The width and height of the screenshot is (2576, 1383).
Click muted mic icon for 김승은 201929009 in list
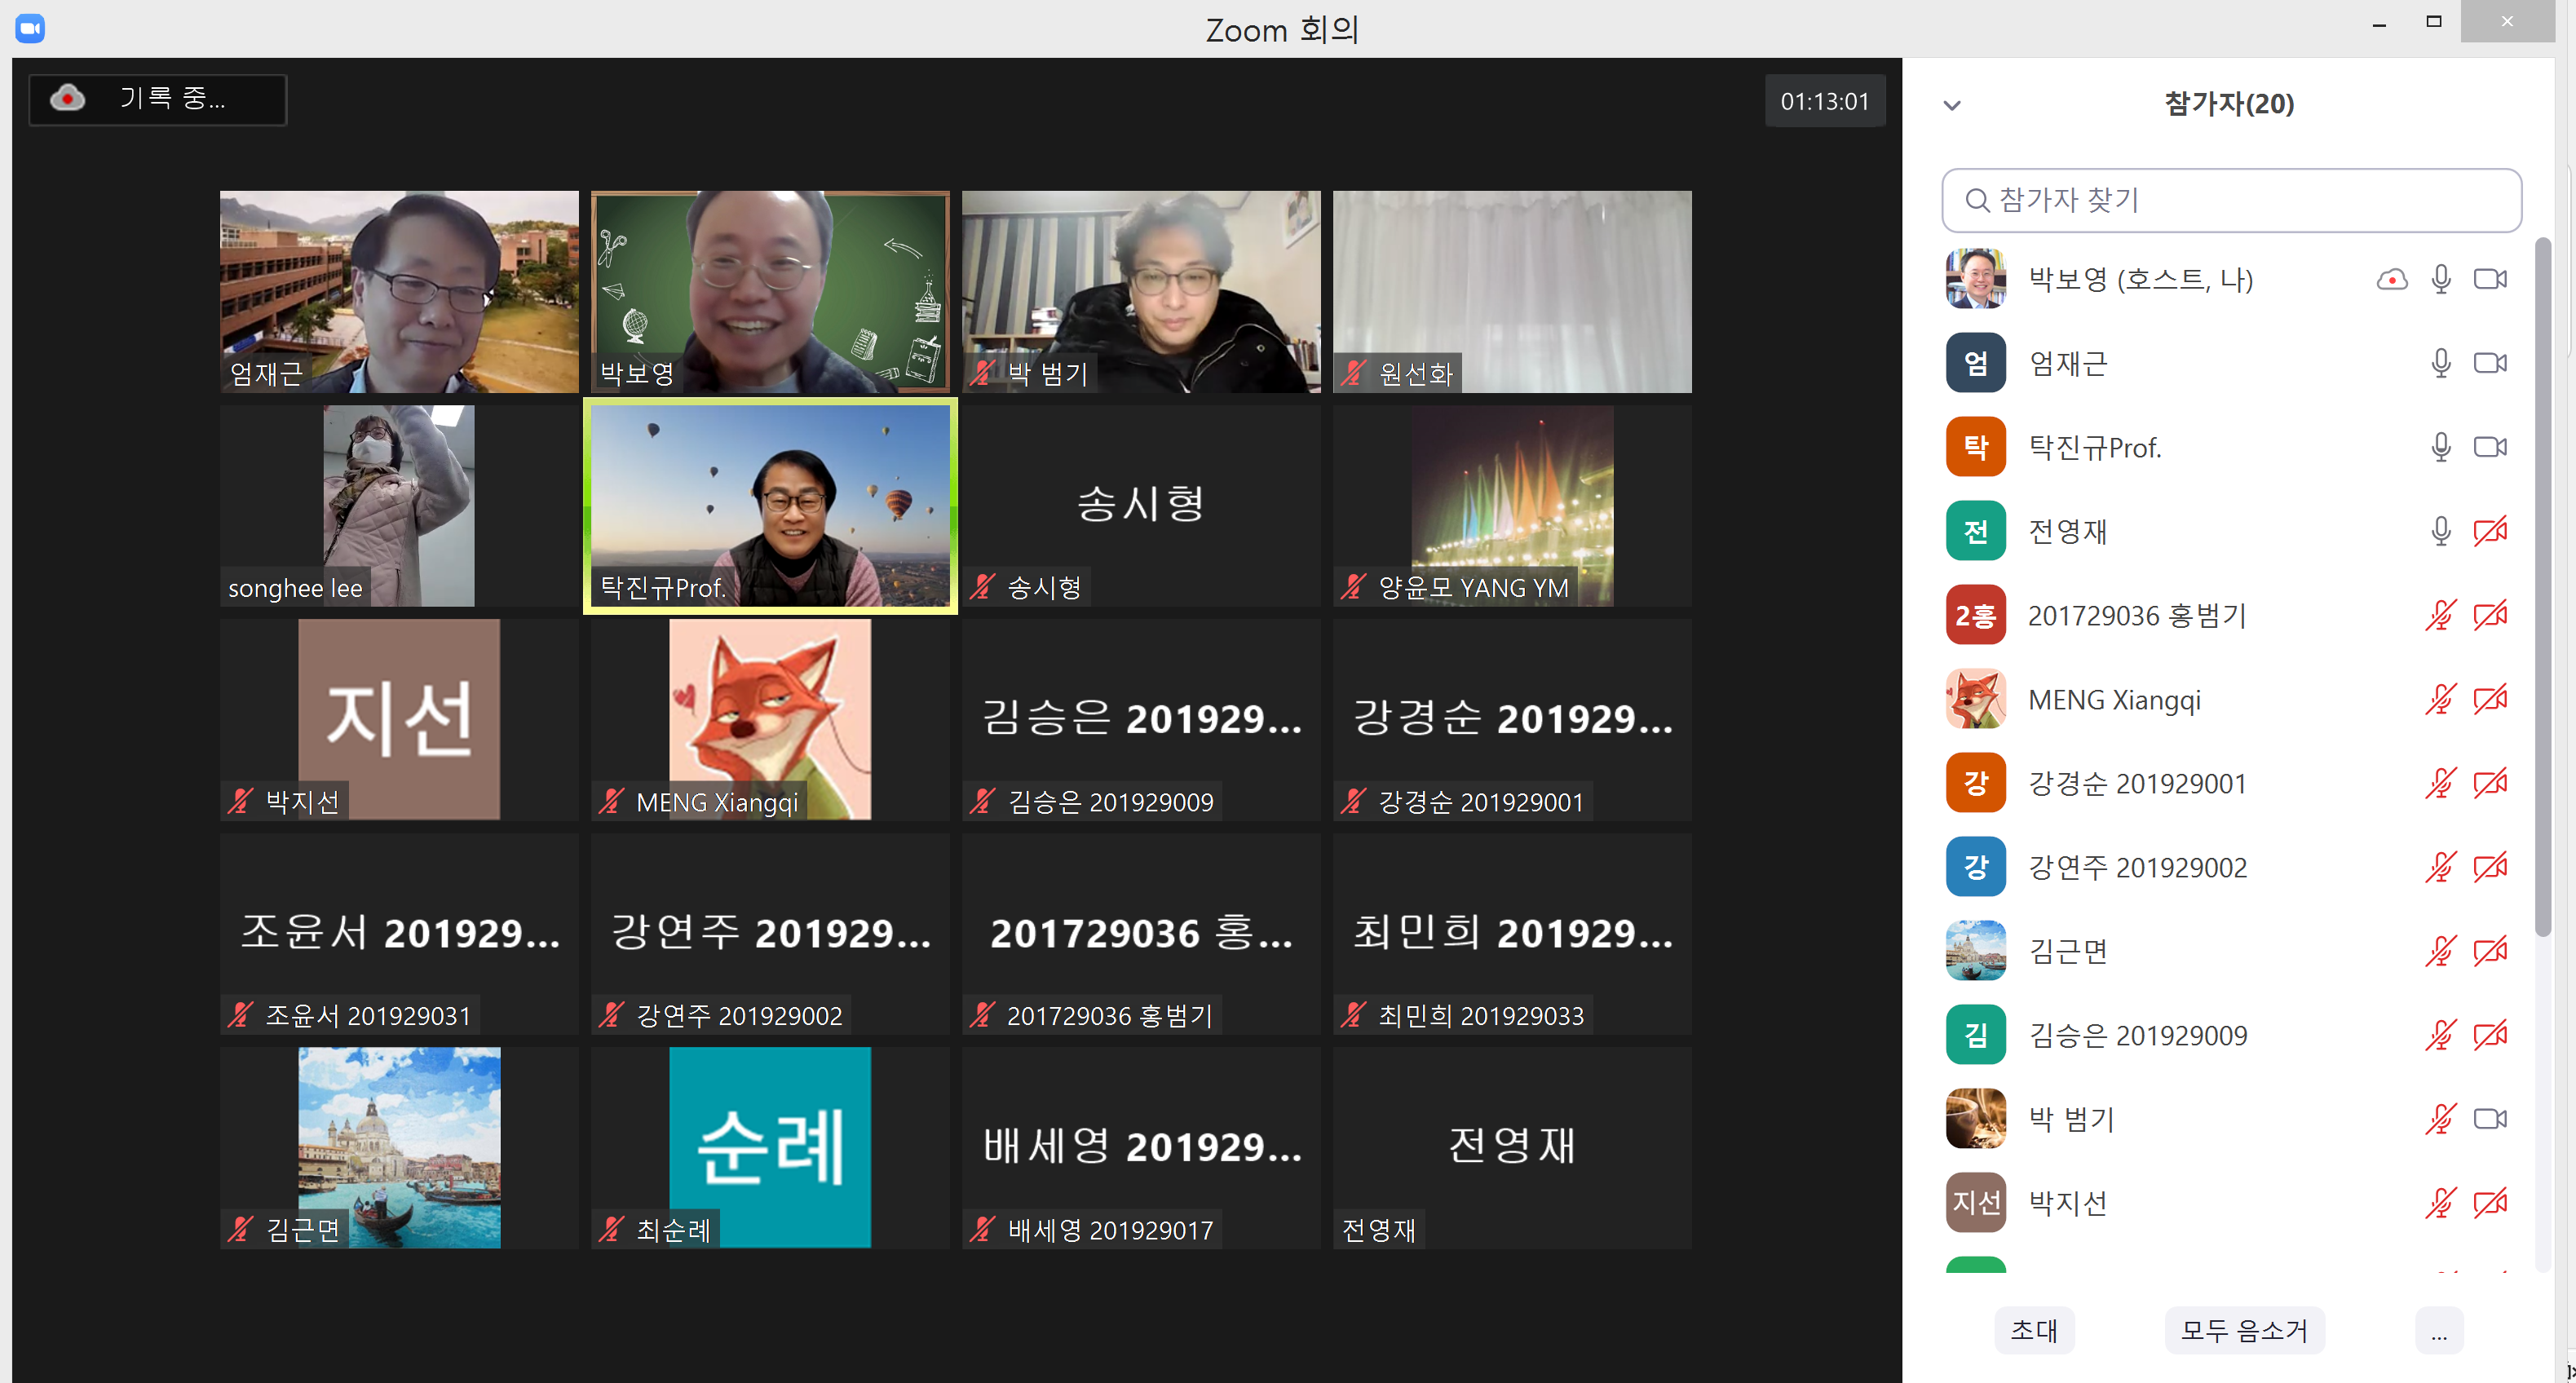pos(2441,1035)
